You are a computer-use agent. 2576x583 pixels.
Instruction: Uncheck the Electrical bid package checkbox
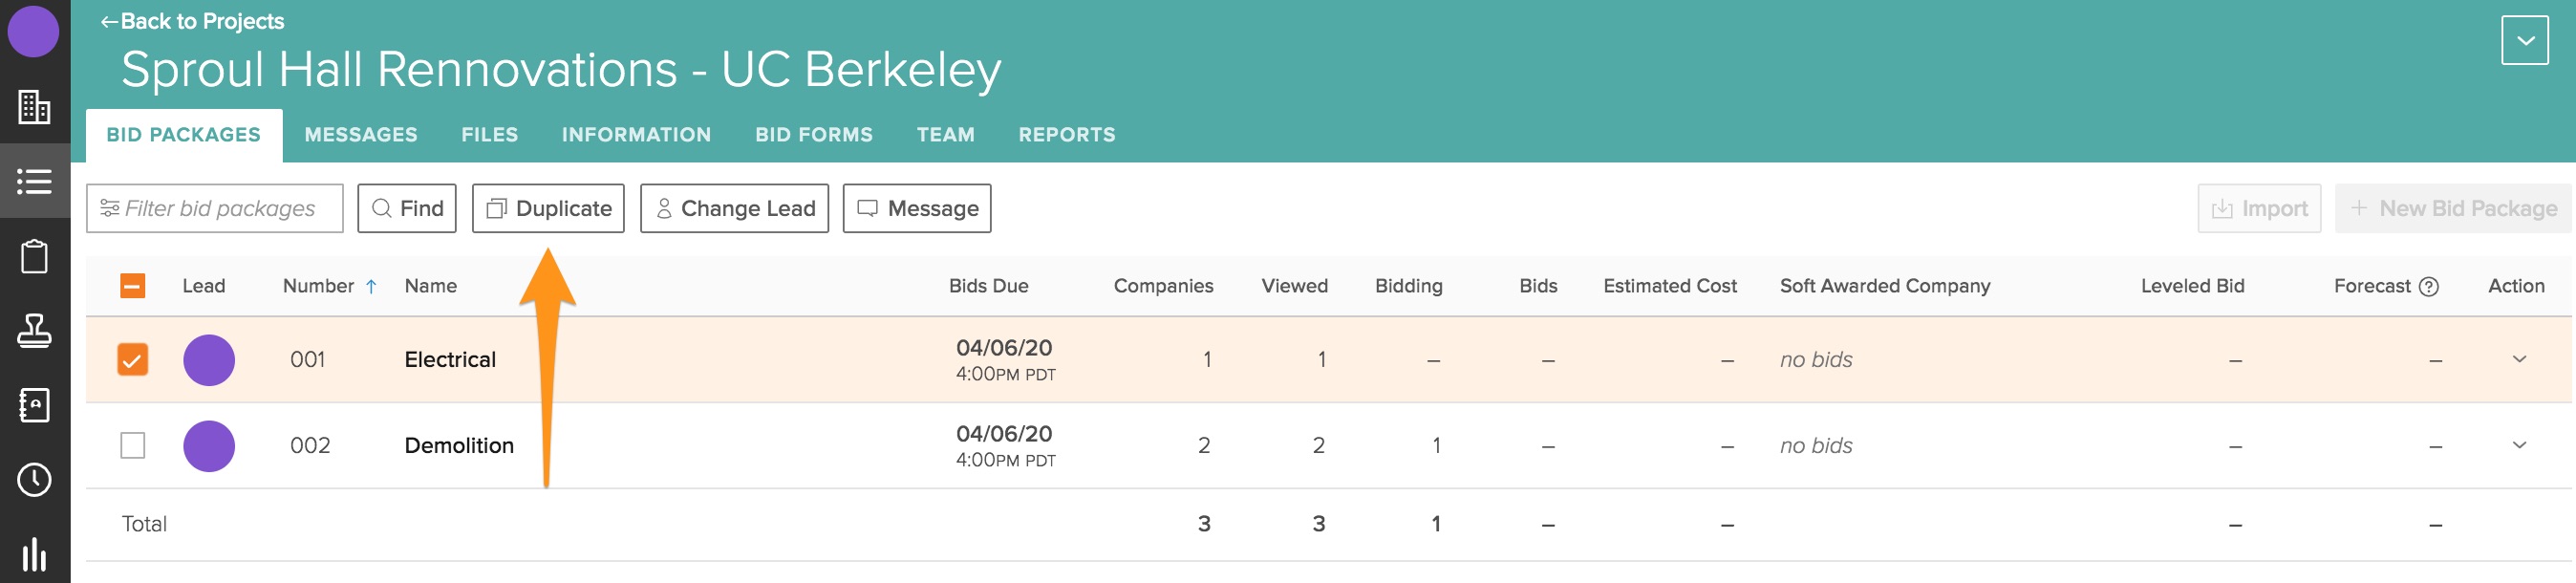coord(132,359)
